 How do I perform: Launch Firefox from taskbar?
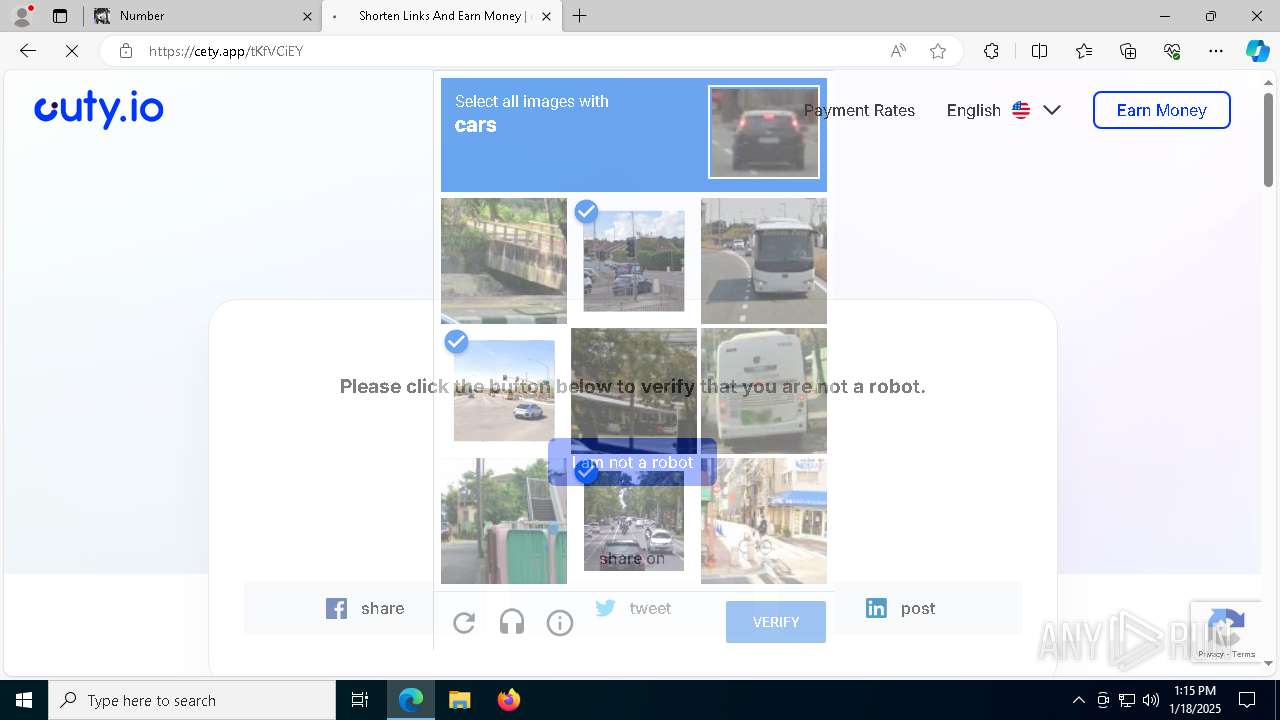508,700
